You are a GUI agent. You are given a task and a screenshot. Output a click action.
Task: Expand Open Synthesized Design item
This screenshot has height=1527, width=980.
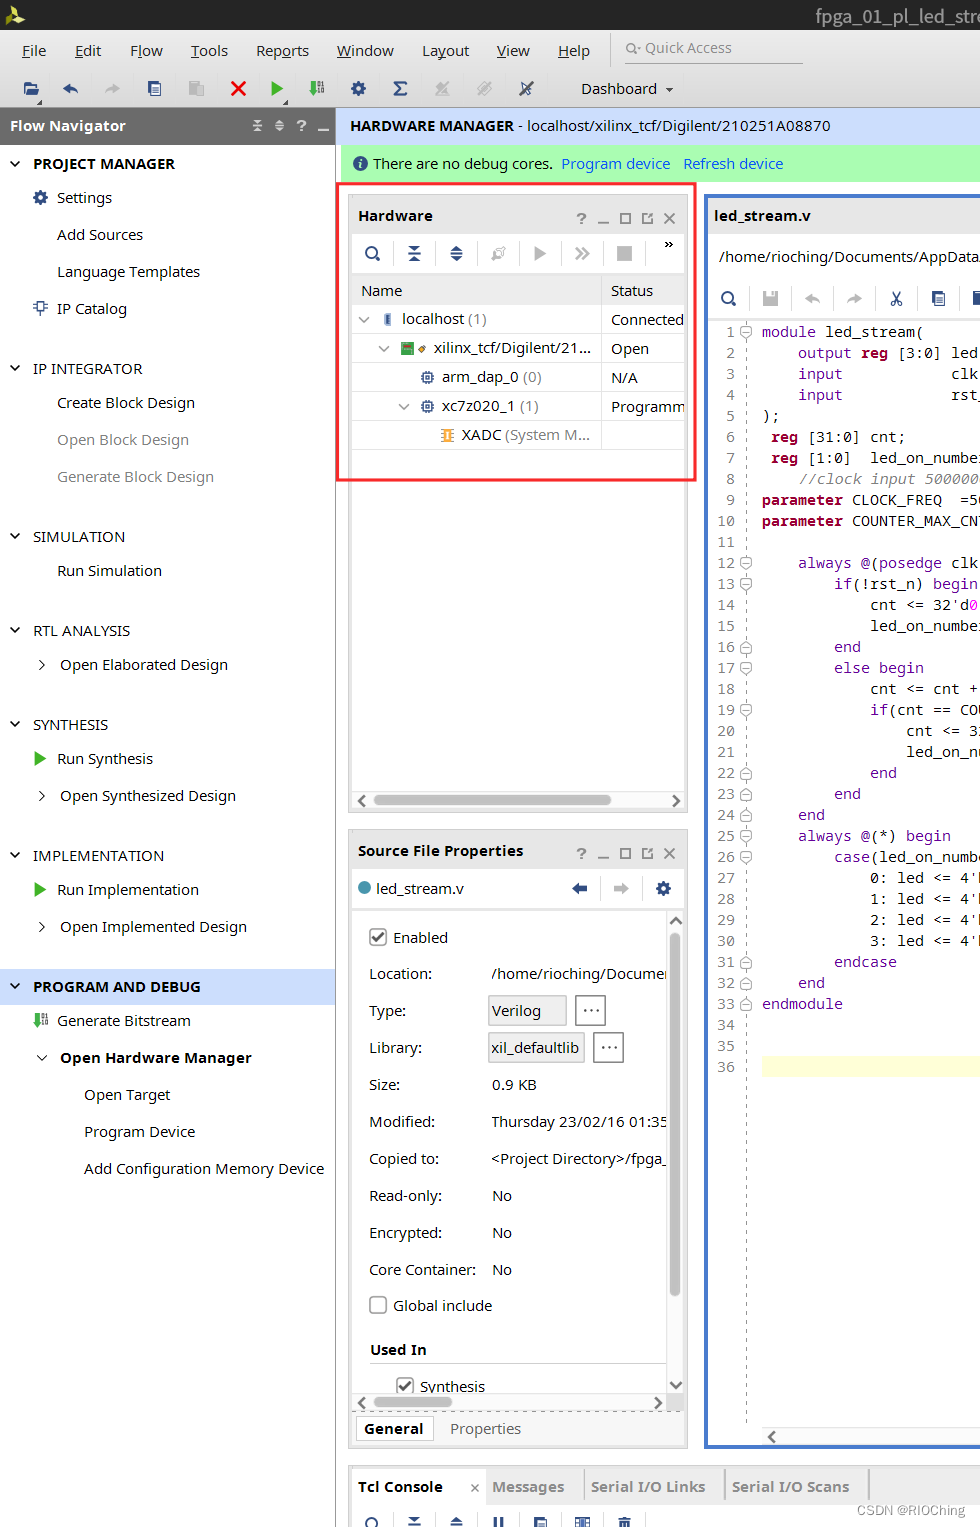(41, 796)
